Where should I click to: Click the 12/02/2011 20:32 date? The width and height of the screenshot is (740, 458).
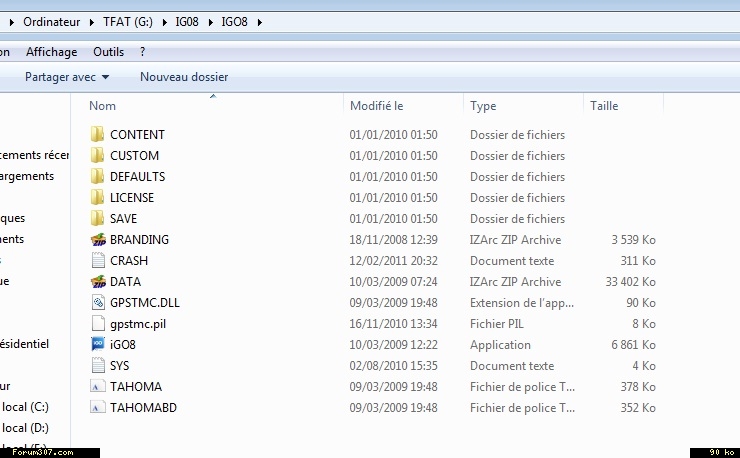pyautogui.click(x=394, y=261)
